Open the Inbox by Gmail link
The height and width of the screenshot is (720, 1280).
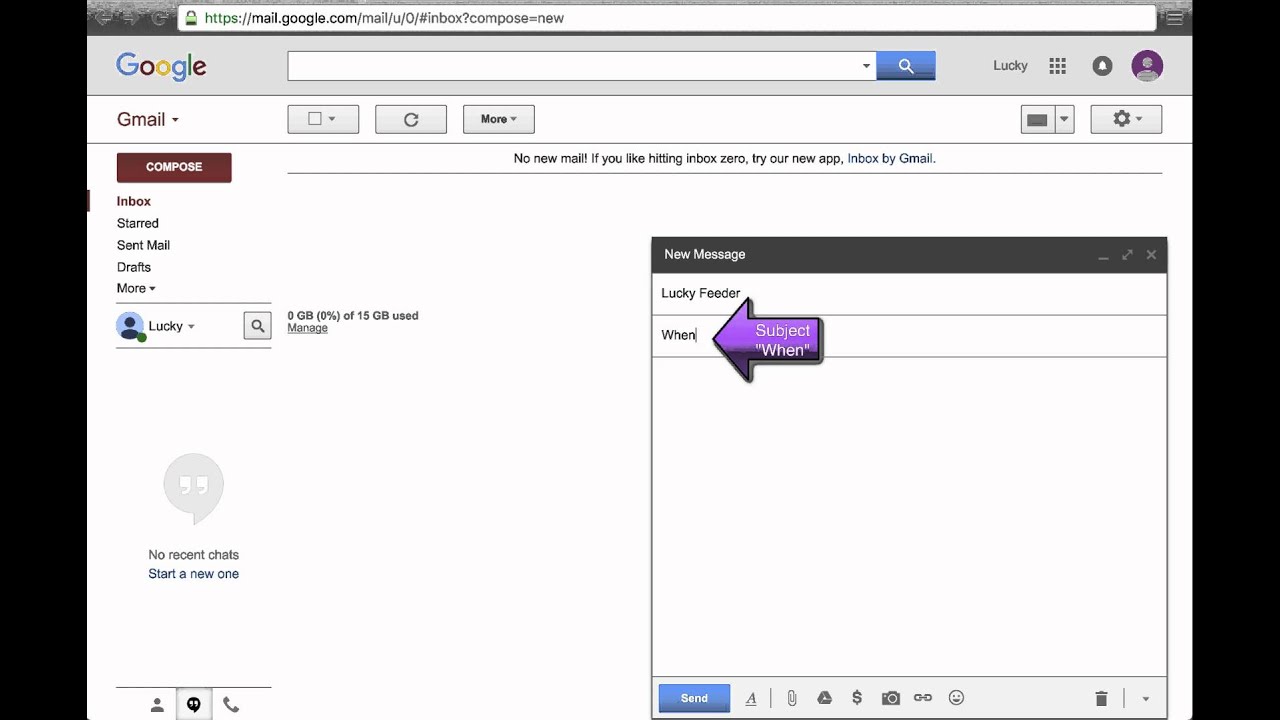tap(890, 158)
